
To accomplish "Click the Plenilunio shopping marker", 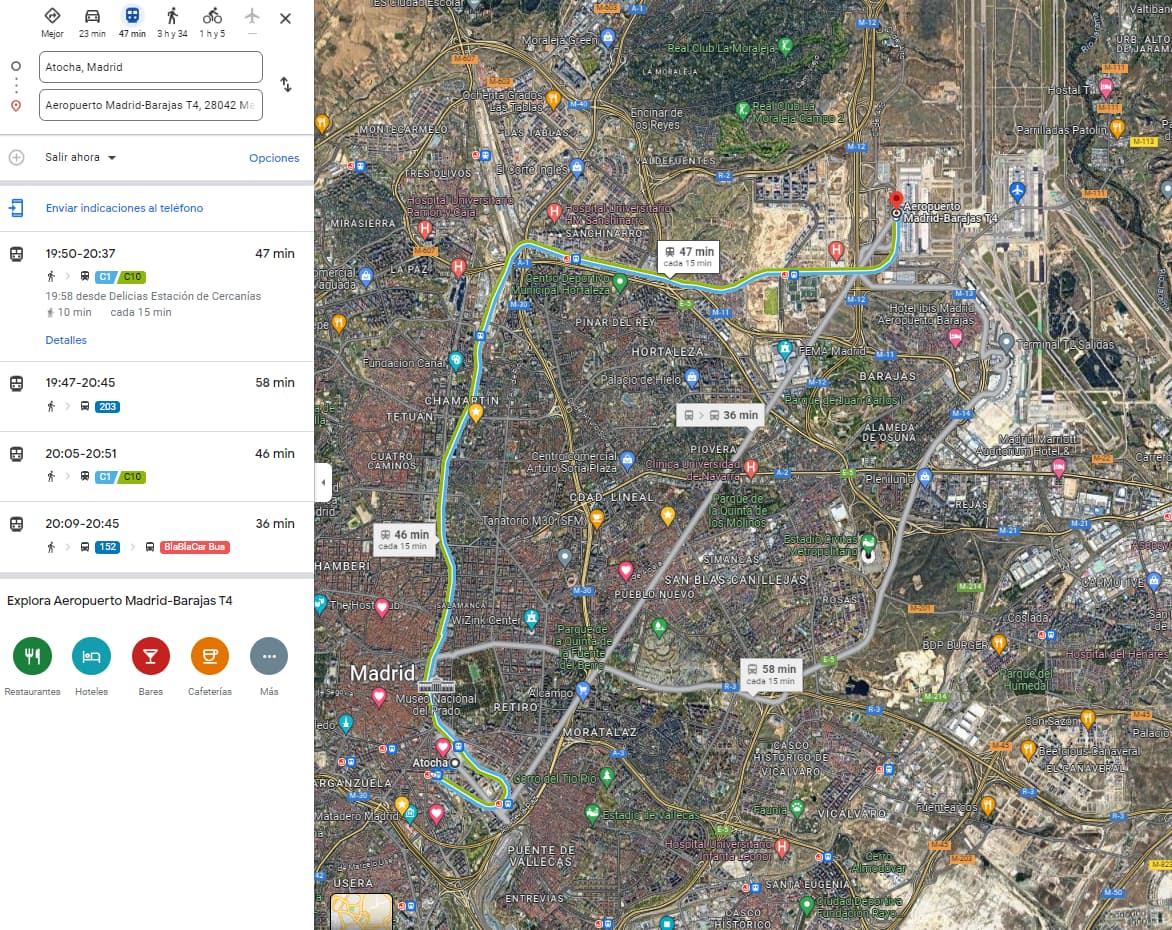I will point(925,476).
